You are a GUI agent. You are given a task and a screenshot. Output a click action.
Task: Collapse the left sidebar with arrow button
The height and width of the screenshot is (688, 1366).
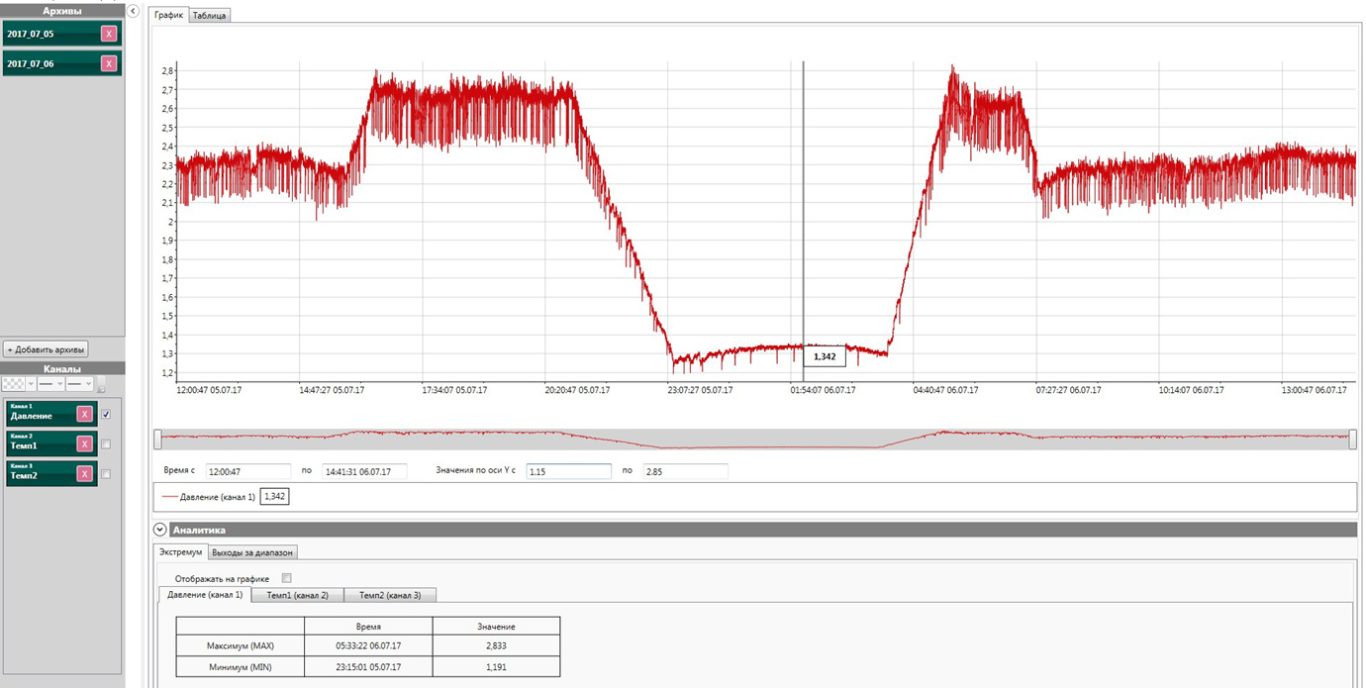tap(134, 10)
